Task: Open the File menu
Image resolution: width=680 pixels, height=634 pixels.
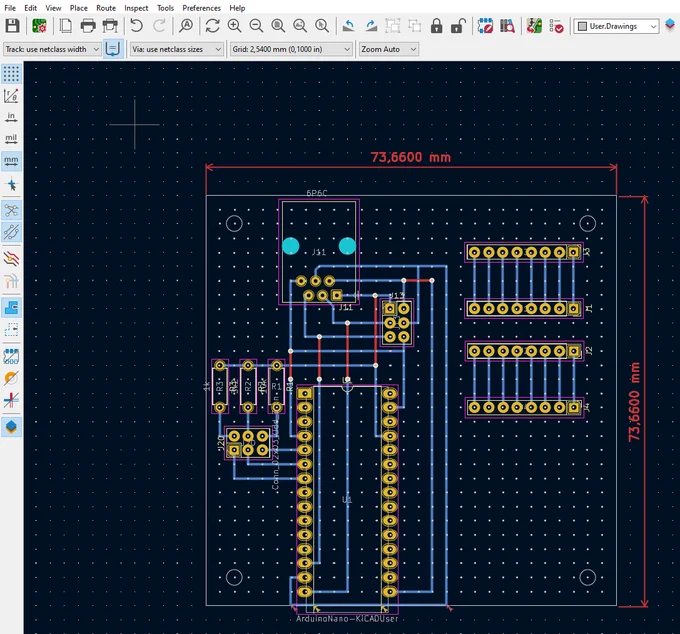Action: coord(10,8)
